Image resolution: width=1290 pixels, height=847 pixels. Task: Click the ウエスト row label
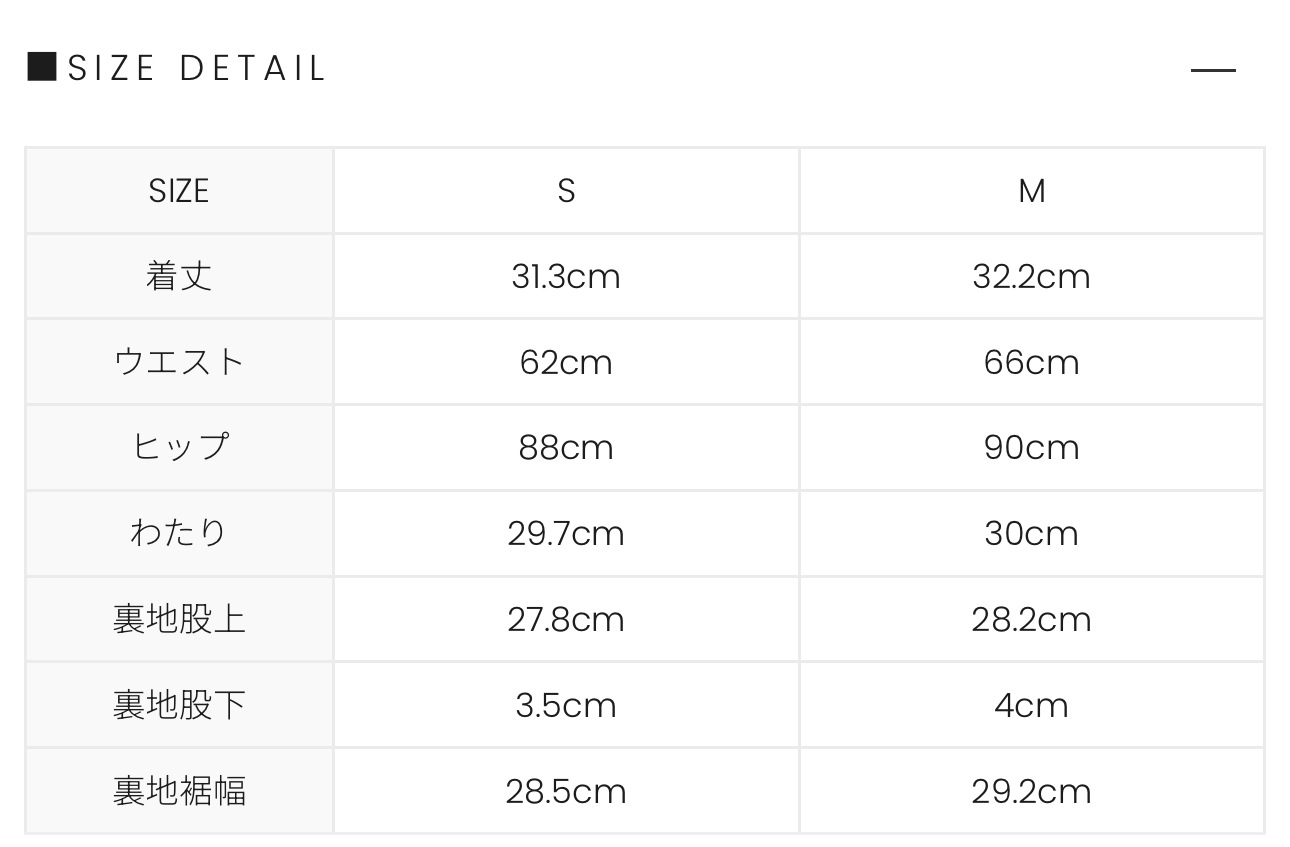coord(179,362)
